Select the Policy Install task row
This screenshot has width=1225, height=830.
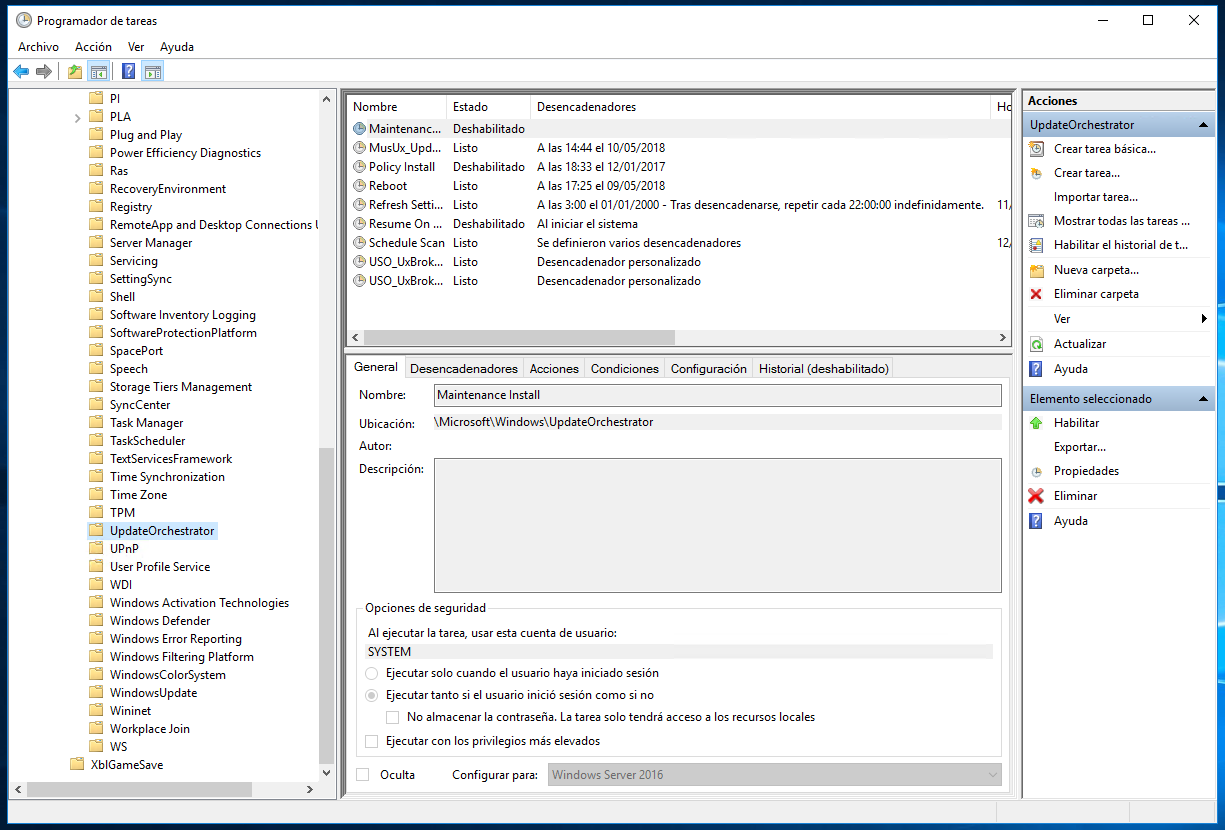[678, 167]
